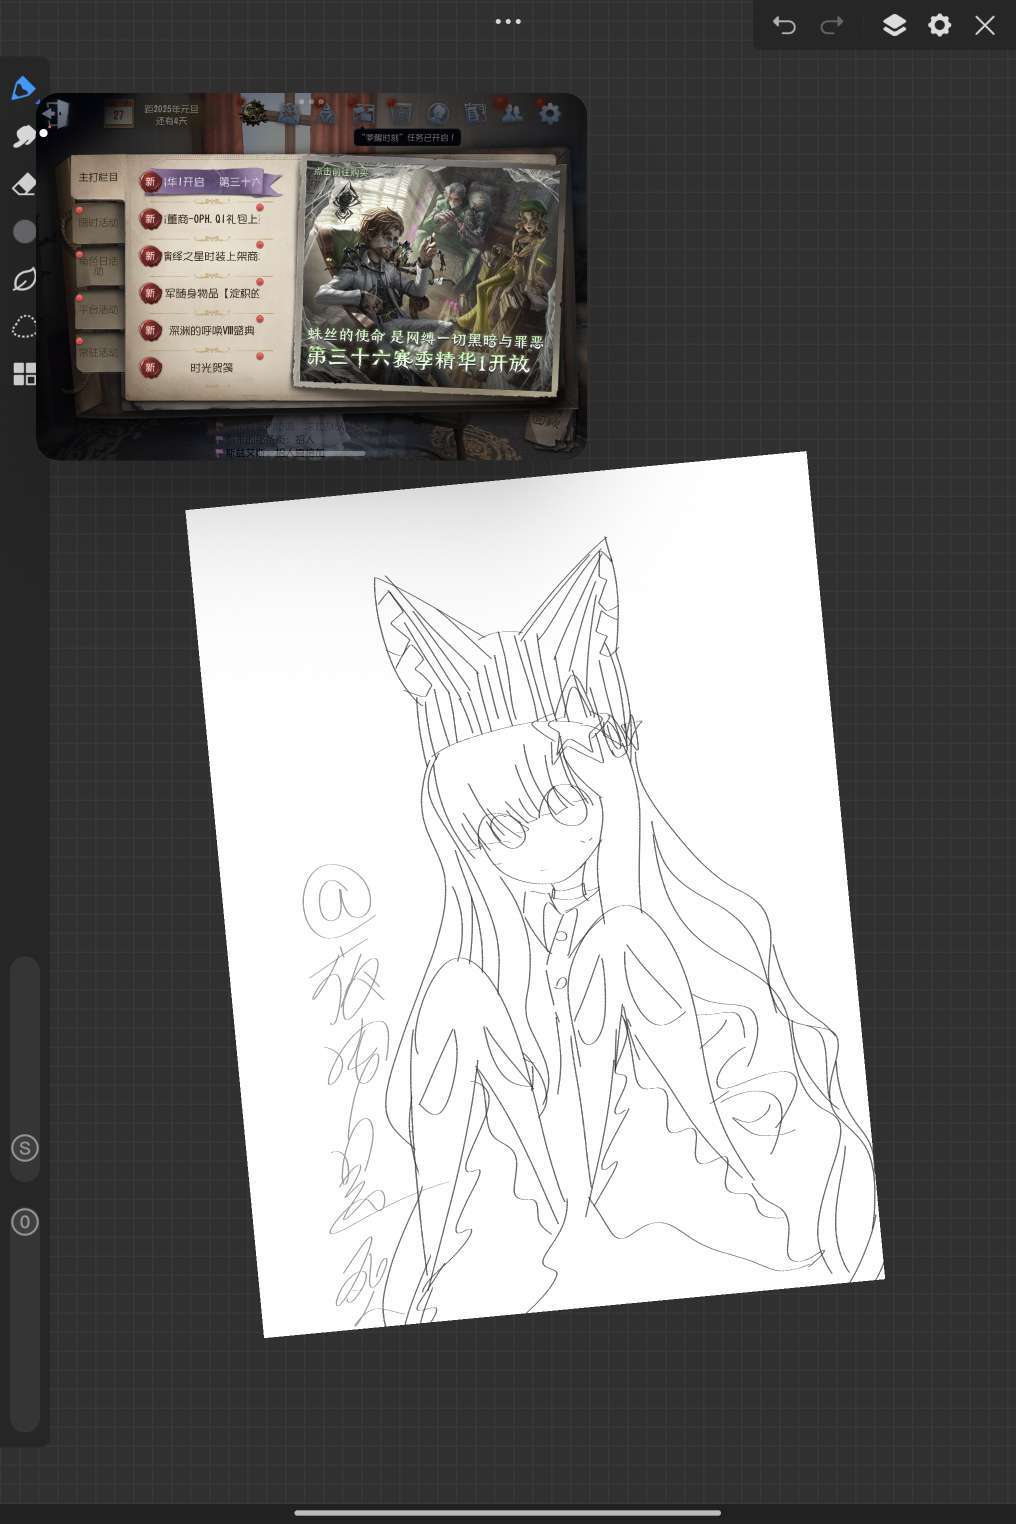Open the settings gear in top toolbar

(x=939, y=25)
